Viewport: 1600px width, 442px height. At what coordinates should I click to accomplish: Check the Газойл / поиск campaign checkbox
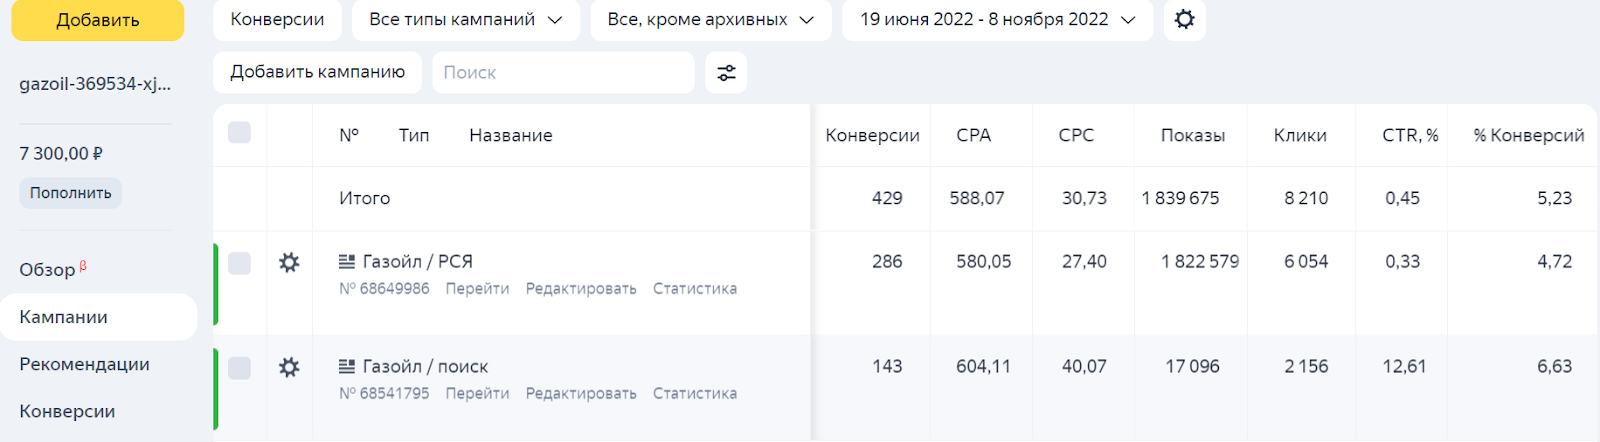(x=239, y=368)
